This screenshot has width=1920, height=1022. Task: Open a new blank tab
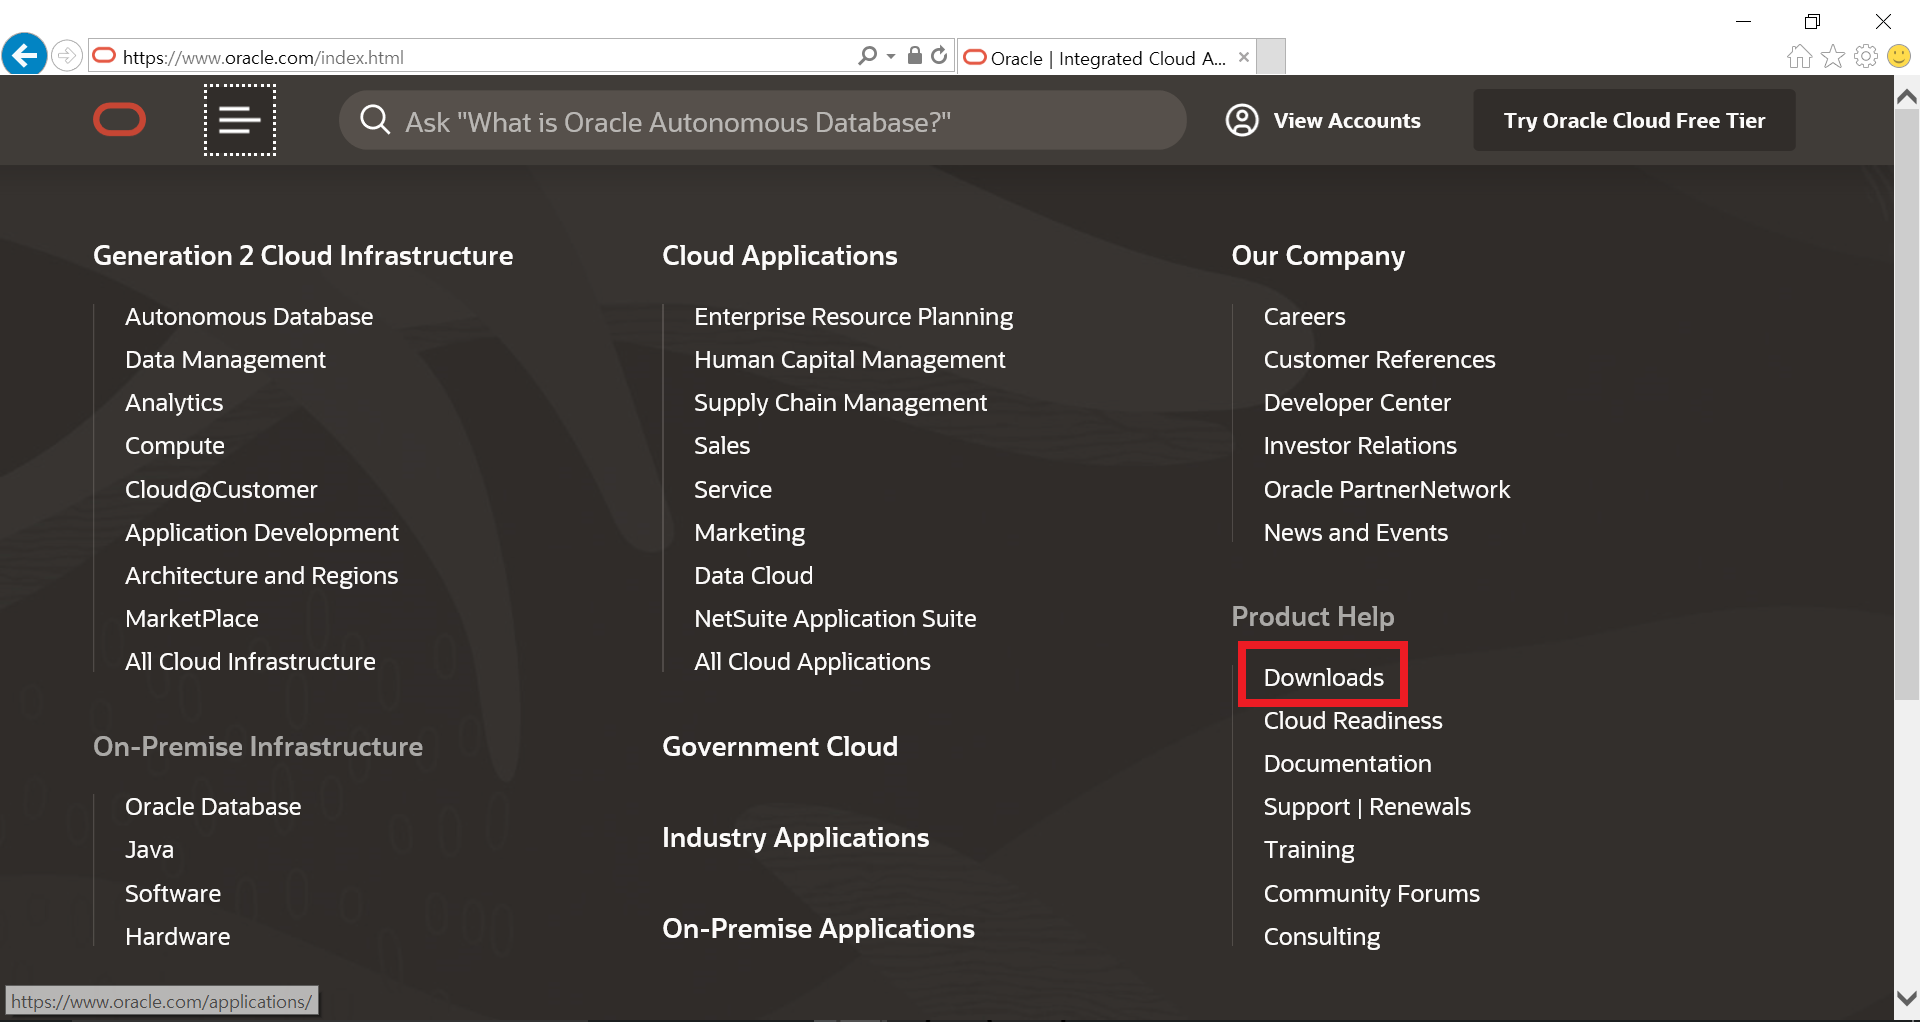tap(1271, 57)
